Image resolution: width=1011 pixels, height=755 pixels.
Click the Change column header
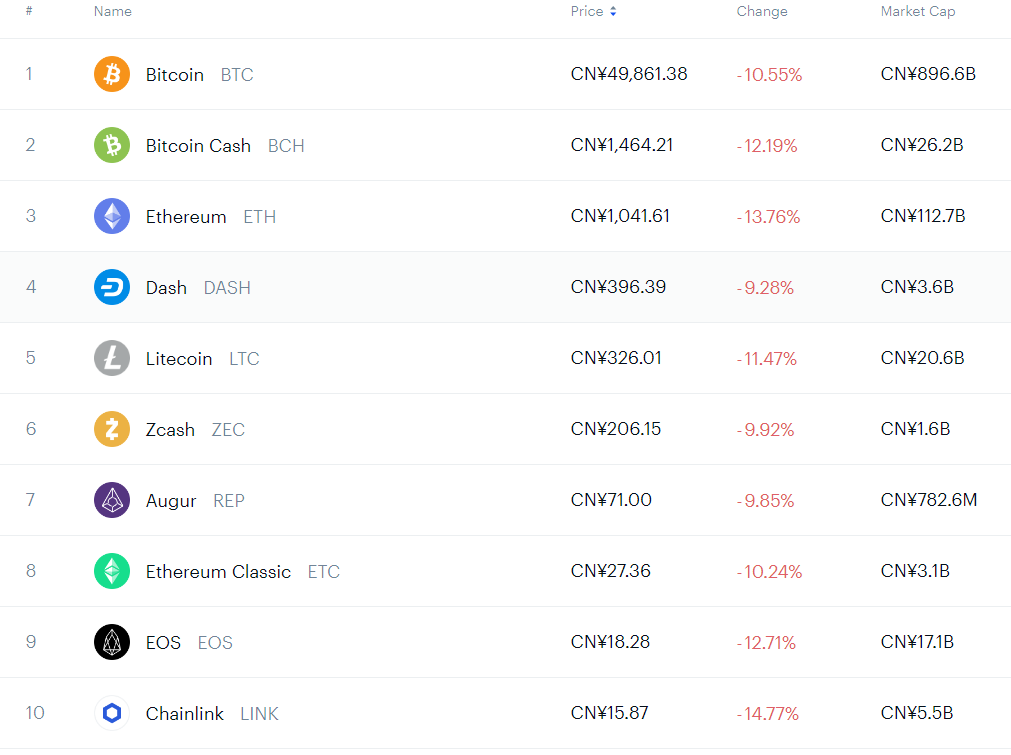[x=762, y=11]
